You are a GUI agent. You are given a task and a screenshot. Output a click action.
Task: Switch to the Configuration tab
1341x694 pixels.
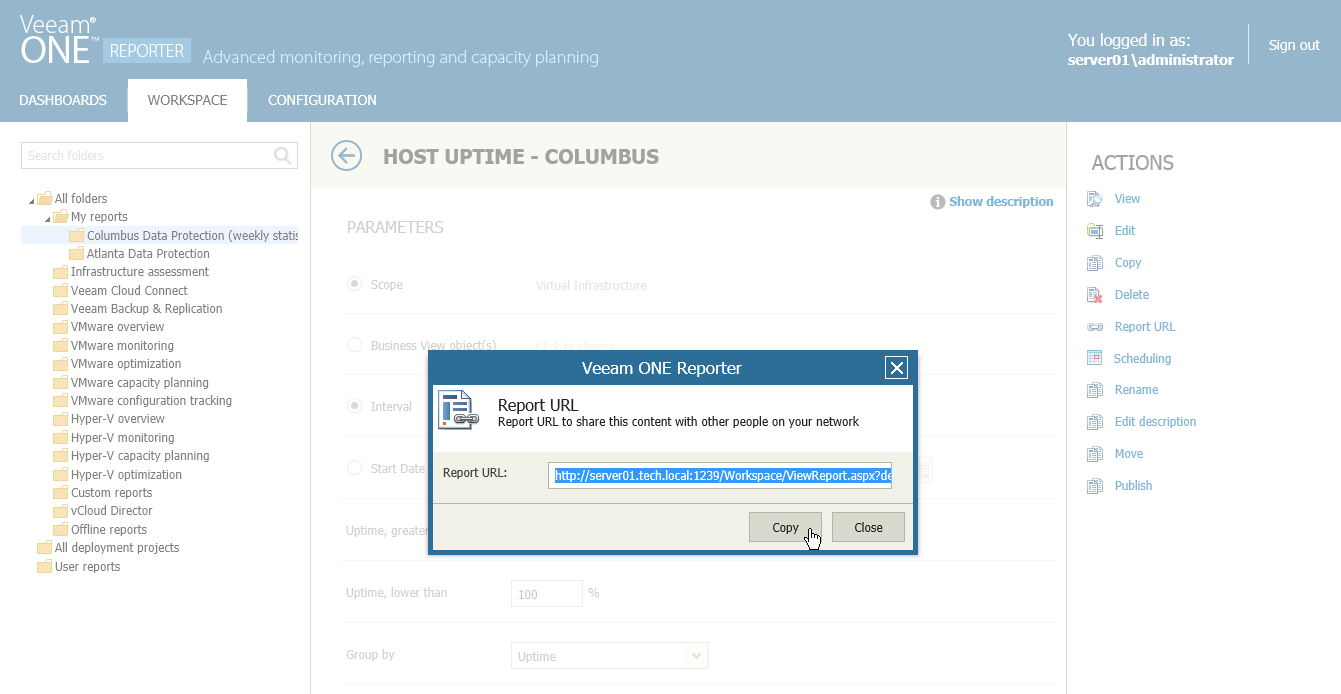tap(322, 100)
